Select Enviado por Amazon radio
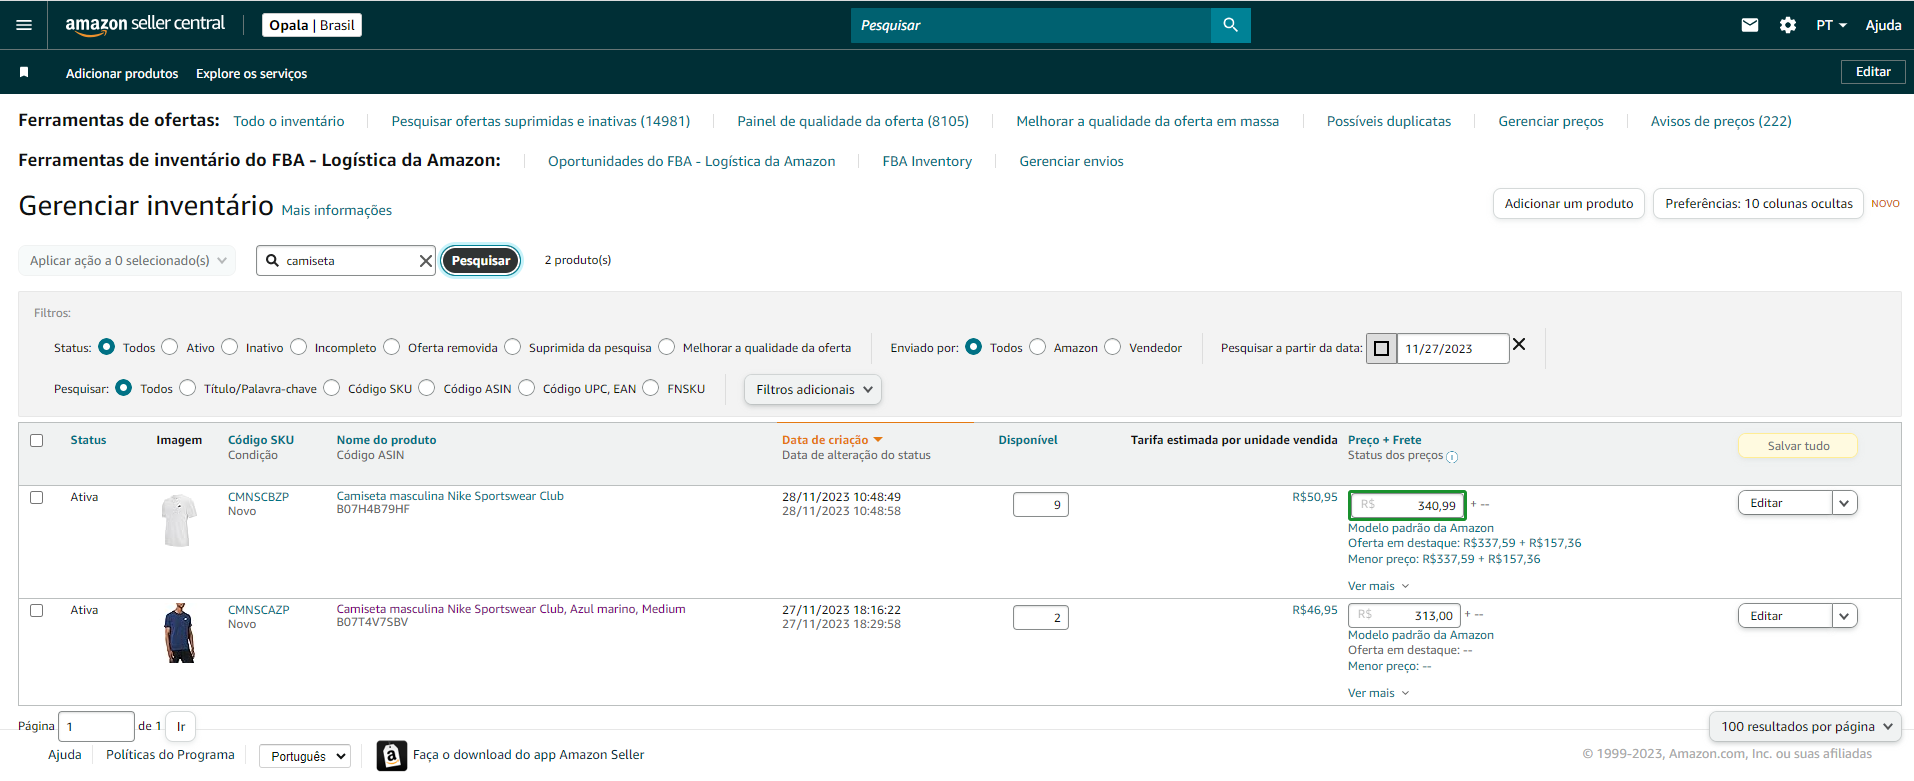Screen dimensions: 1914x781 click(1038, 347)
